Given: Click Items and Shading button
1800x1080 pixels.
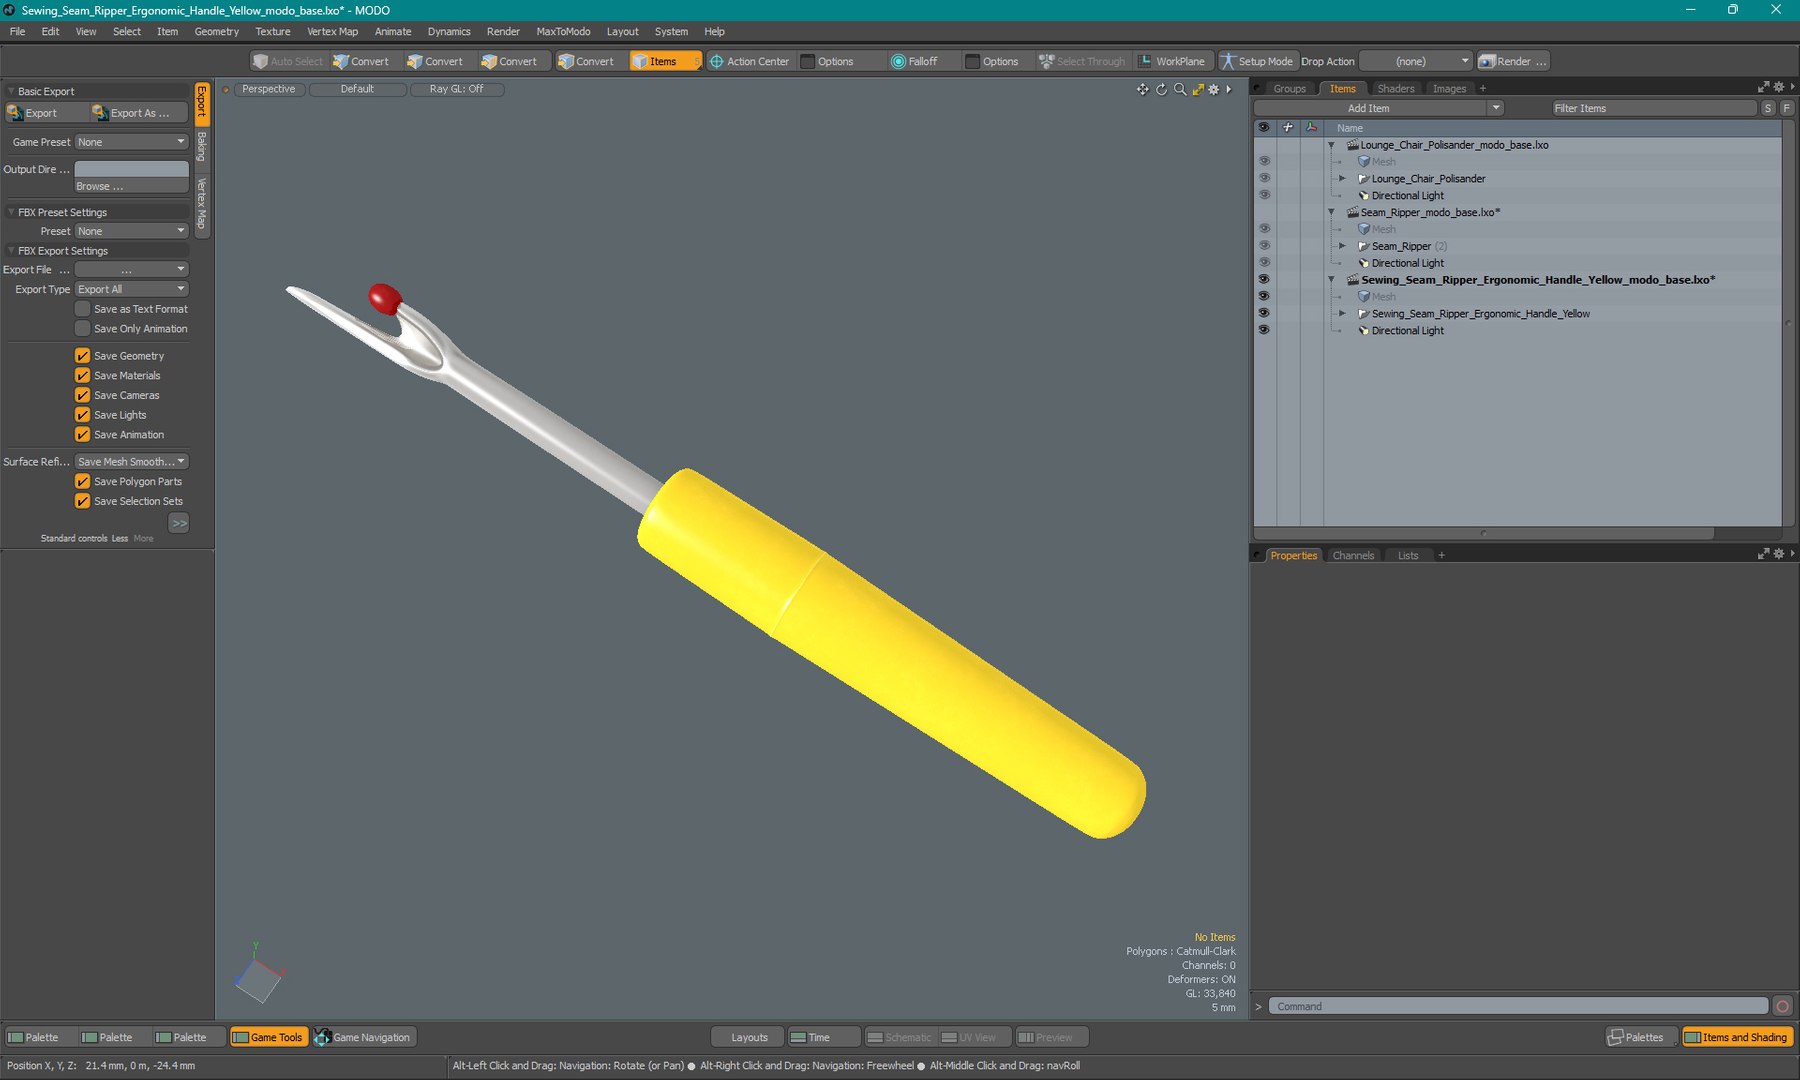Looking at the screenshot, I should (x=1737, y=1037).
